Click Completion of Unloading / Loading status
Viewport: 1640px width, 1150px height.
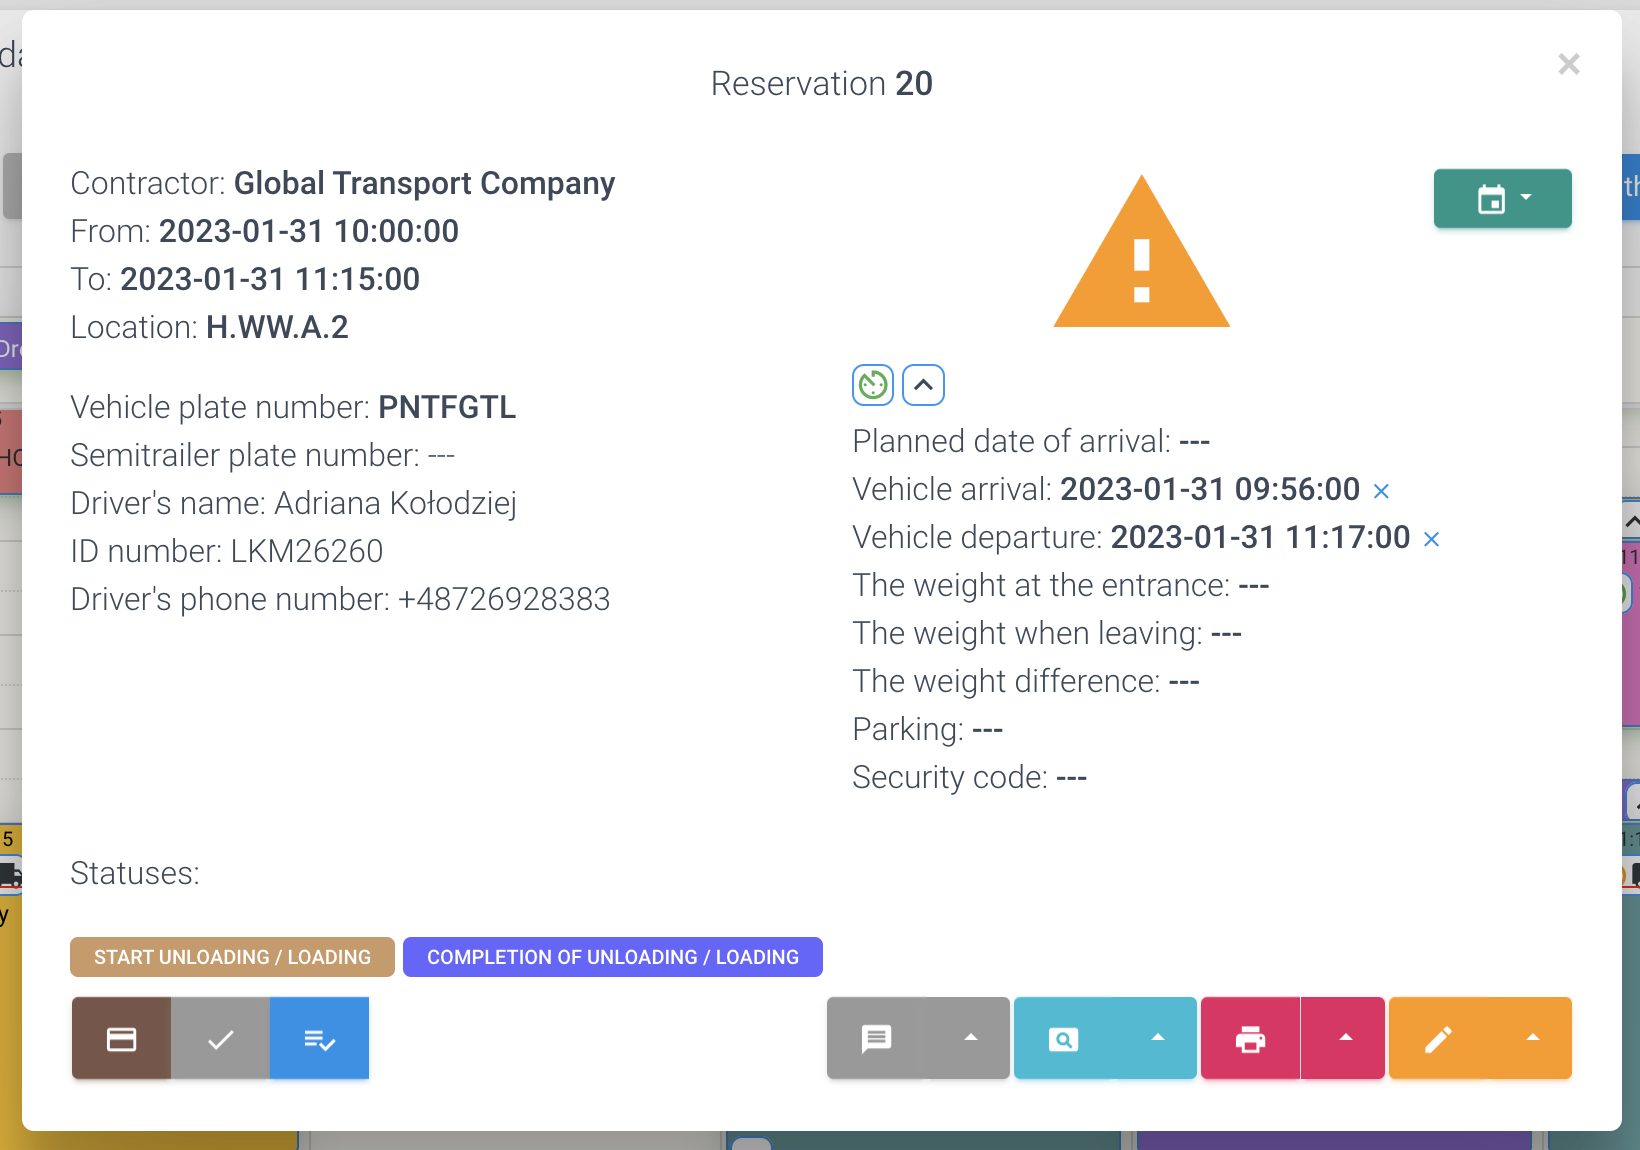(612, 957)
